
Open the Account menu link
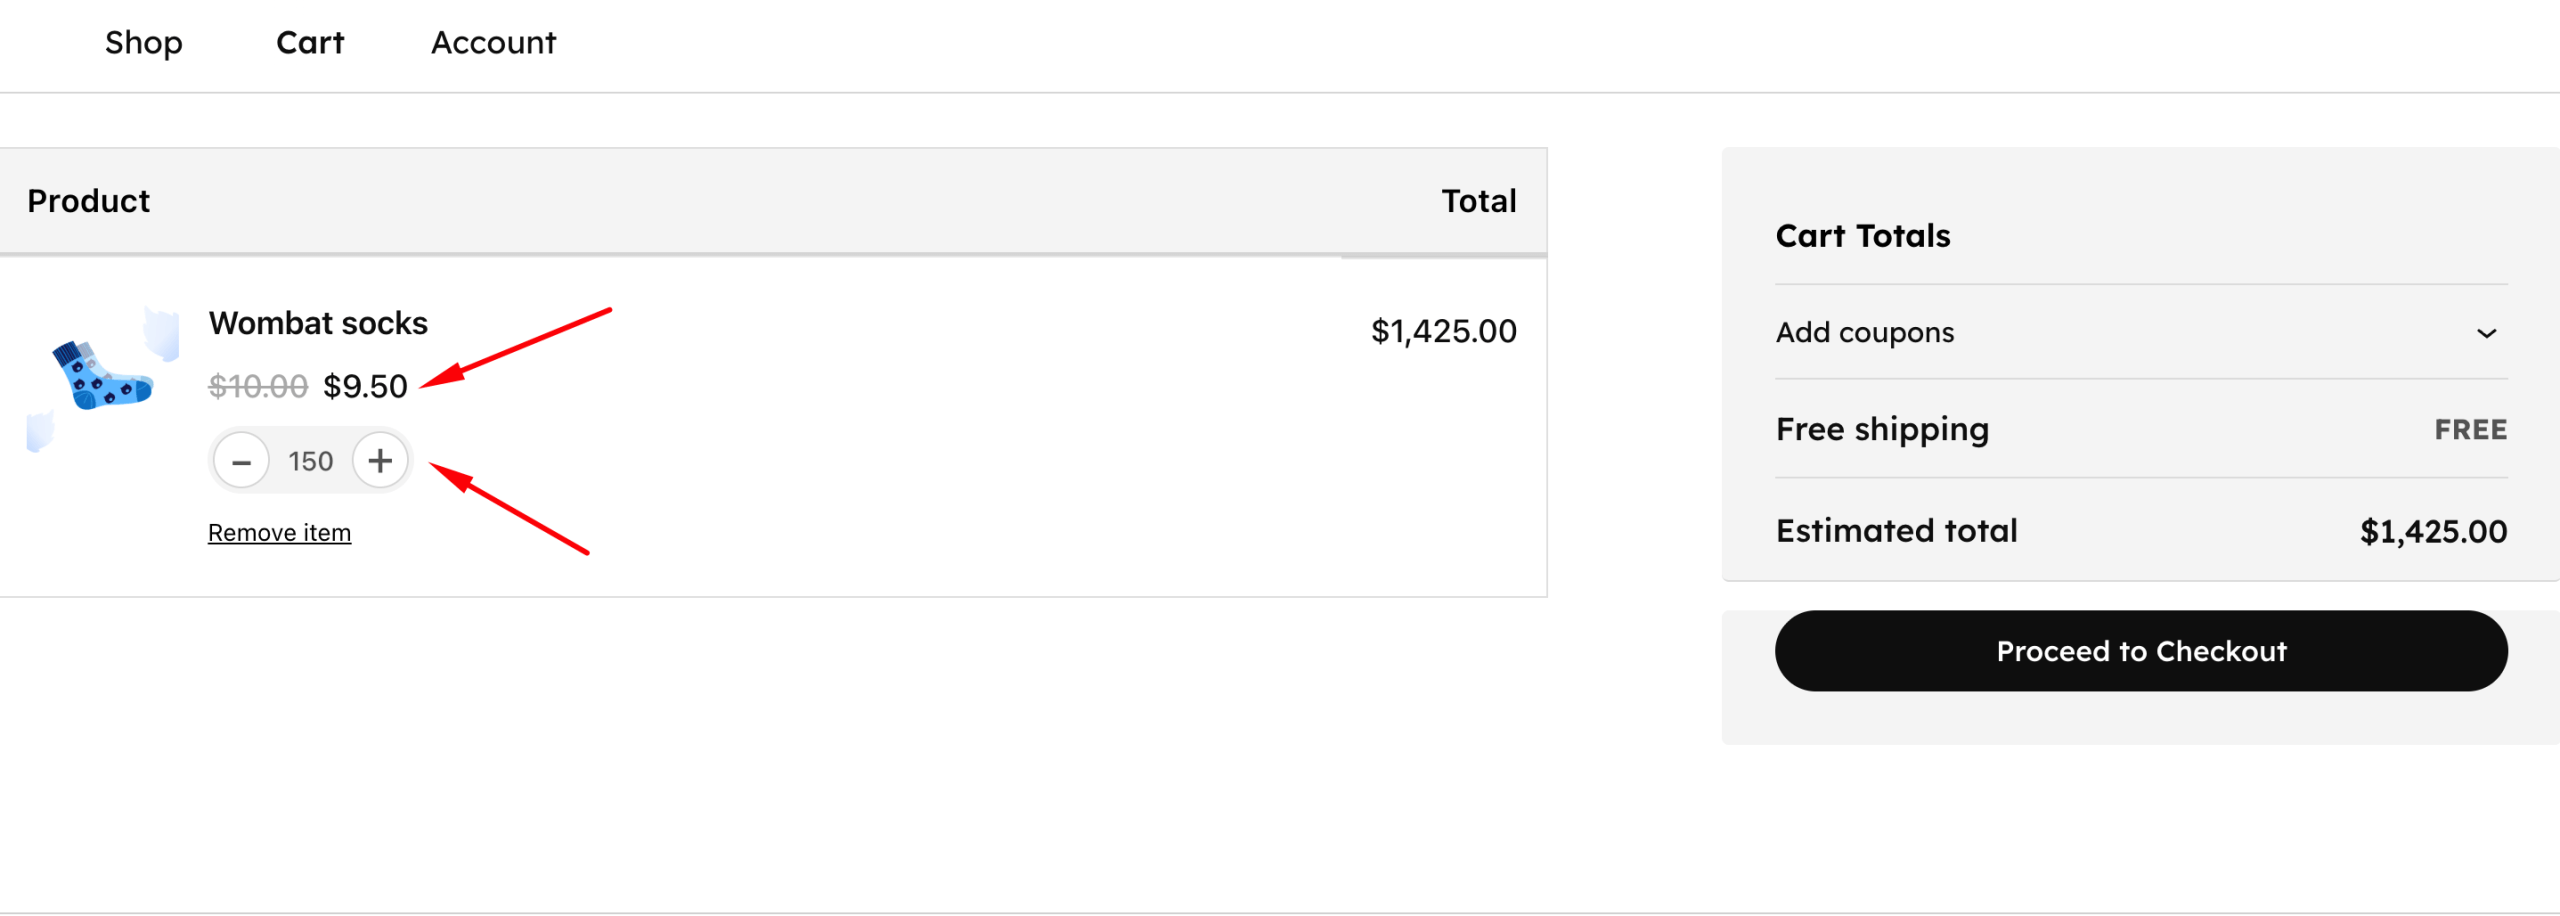(493, 43)
